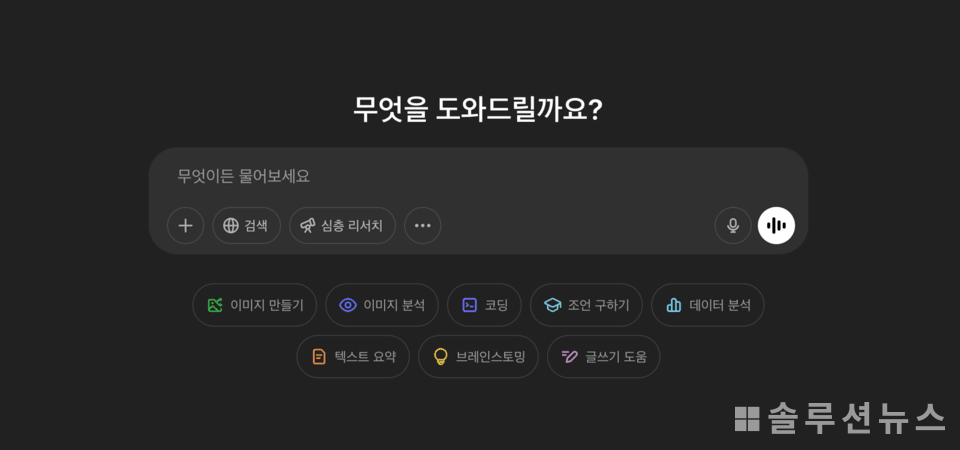Click the 브레인스토밍 lightbulb suggestion
Image resolution: width=960 pixels, height=450 pixels.
click(478, 356)
